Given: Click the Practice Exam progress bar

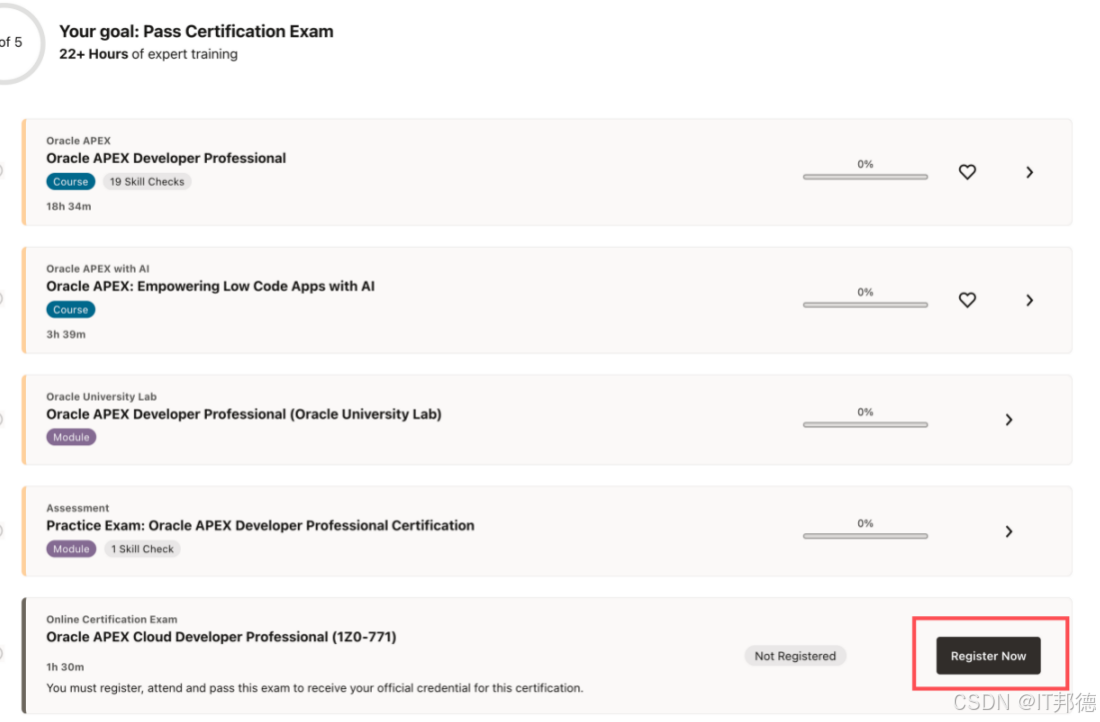Looking at the screenshot, I should (x=865, y=536).
